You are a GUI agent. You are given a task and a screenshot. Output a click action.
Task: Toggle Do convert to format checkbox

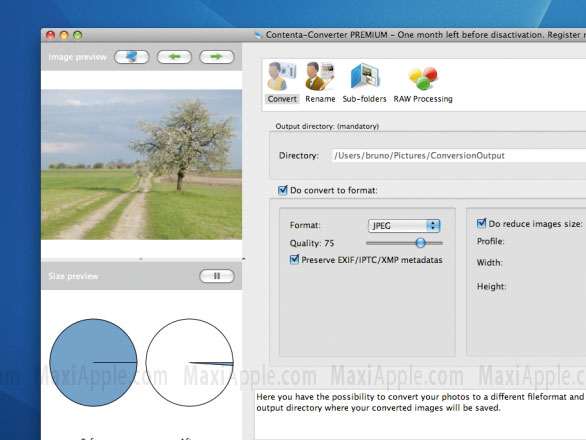pos(283,190)
